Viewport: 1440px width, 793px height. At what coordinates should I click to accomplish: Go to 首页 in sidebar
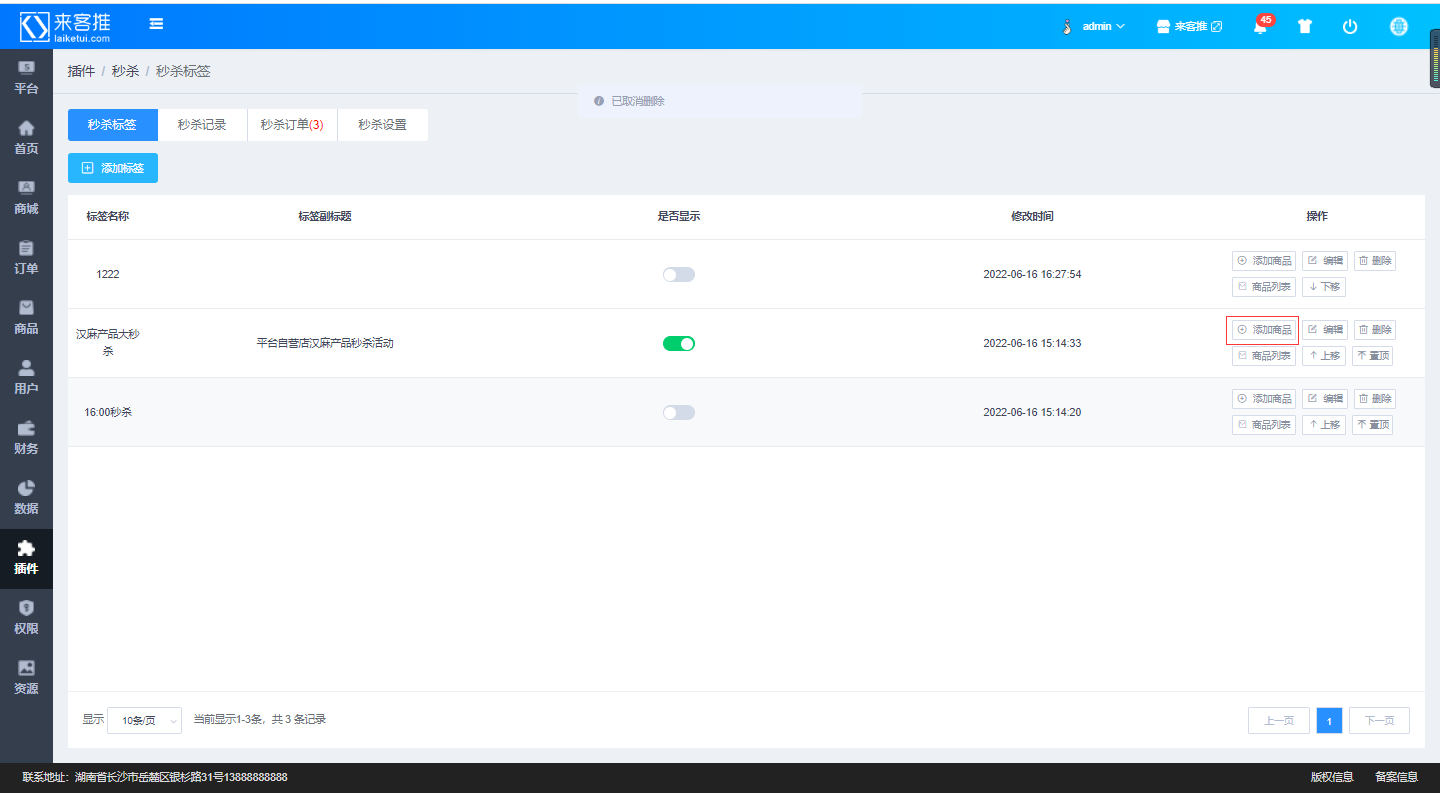click(26, 138)
